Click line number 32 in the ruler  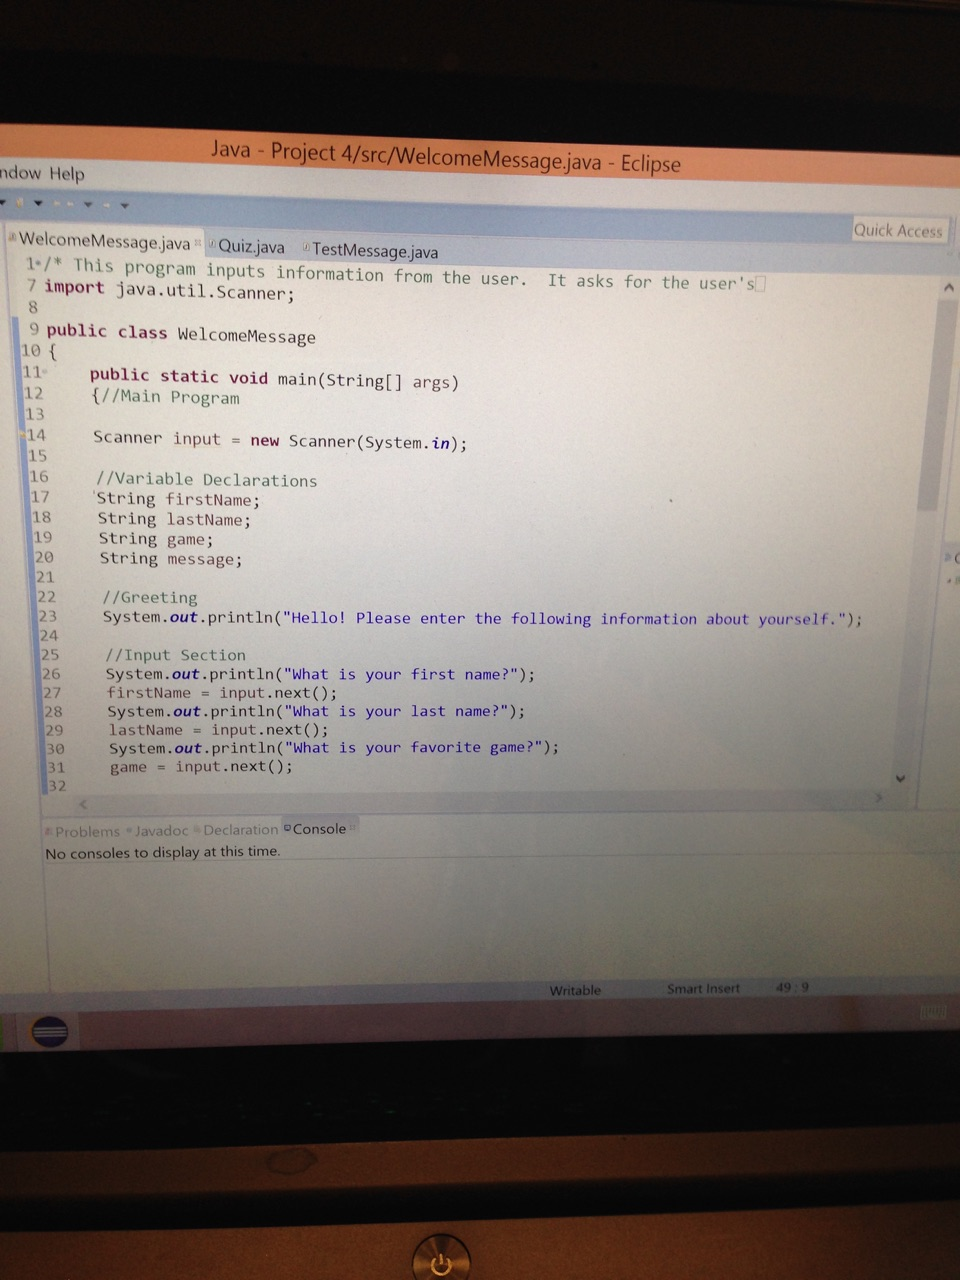(x=58, y=785)
